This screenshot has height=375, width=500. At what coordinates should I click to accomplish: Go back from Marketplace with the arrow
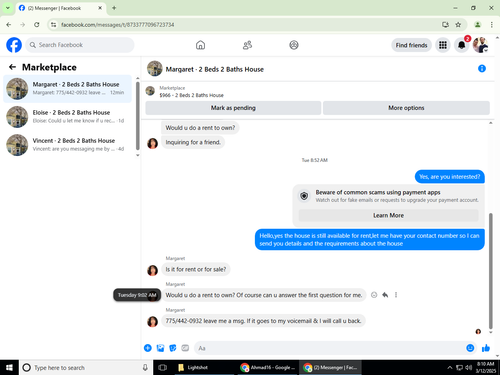point(13,67)
